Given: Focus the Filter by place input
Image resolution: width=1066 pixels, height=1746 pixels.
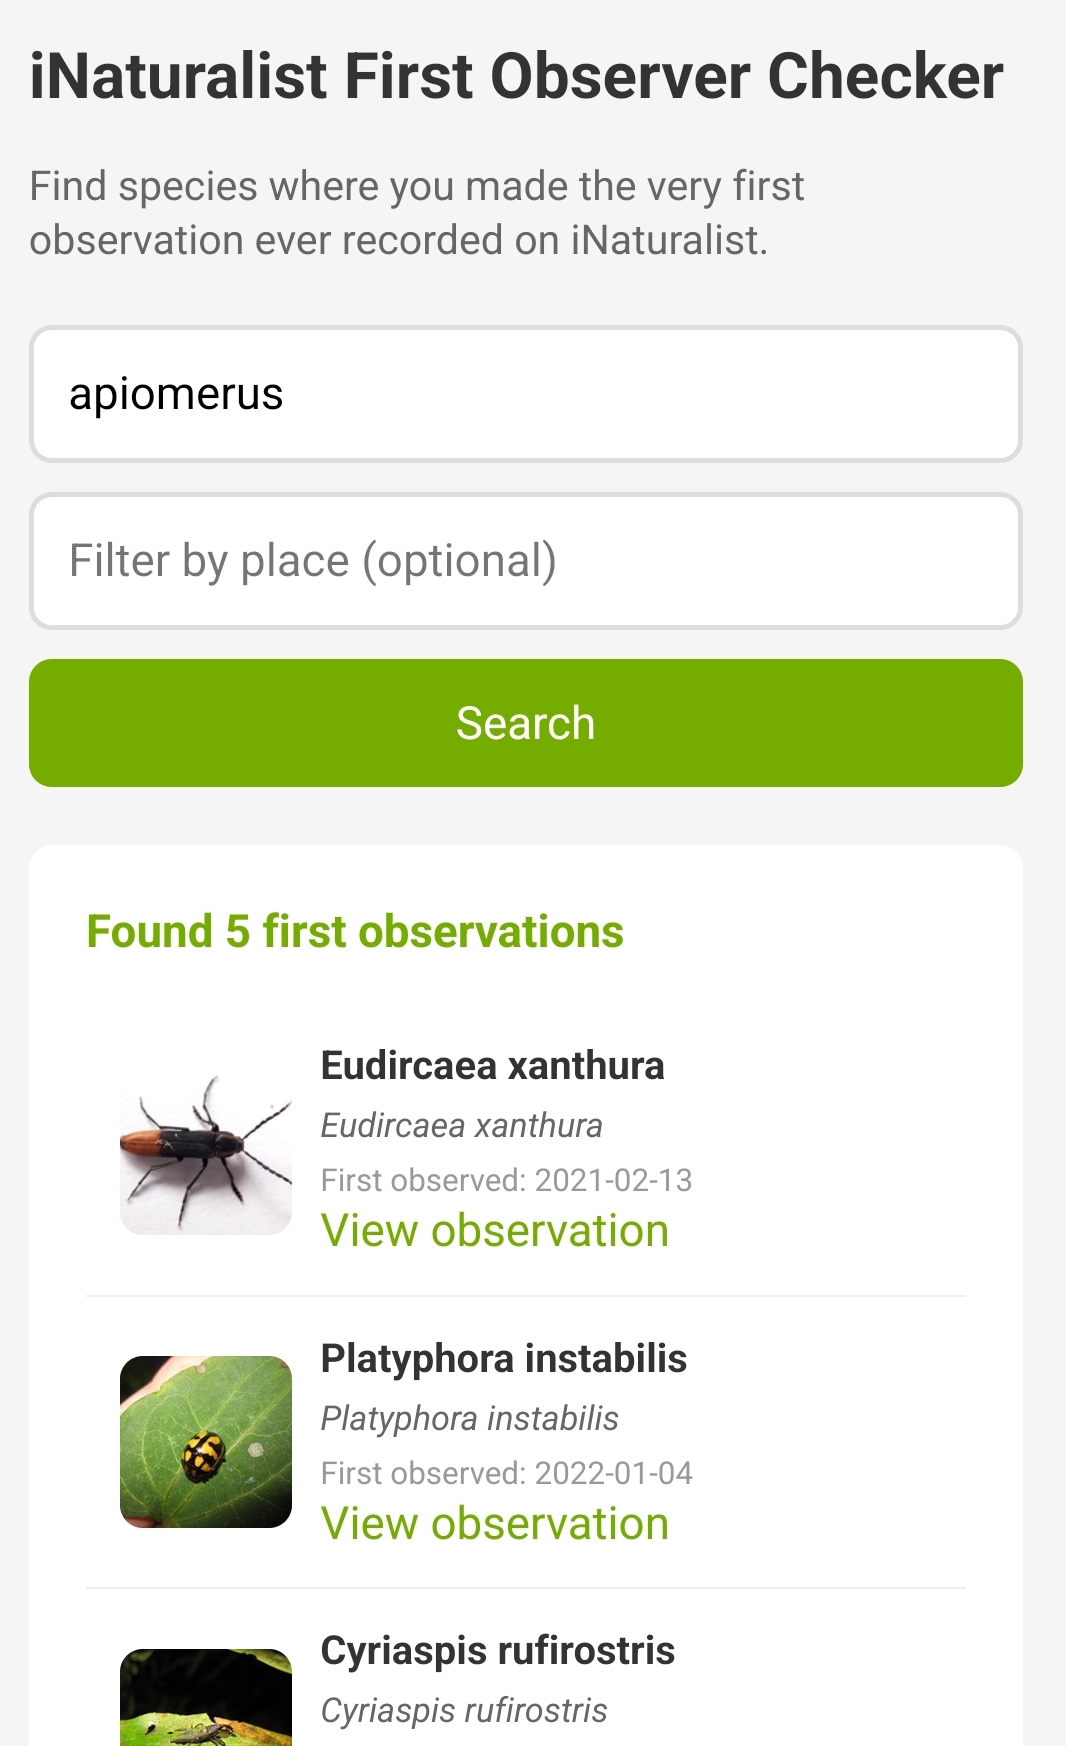Looking at the screenshot, I should point(525,561).
